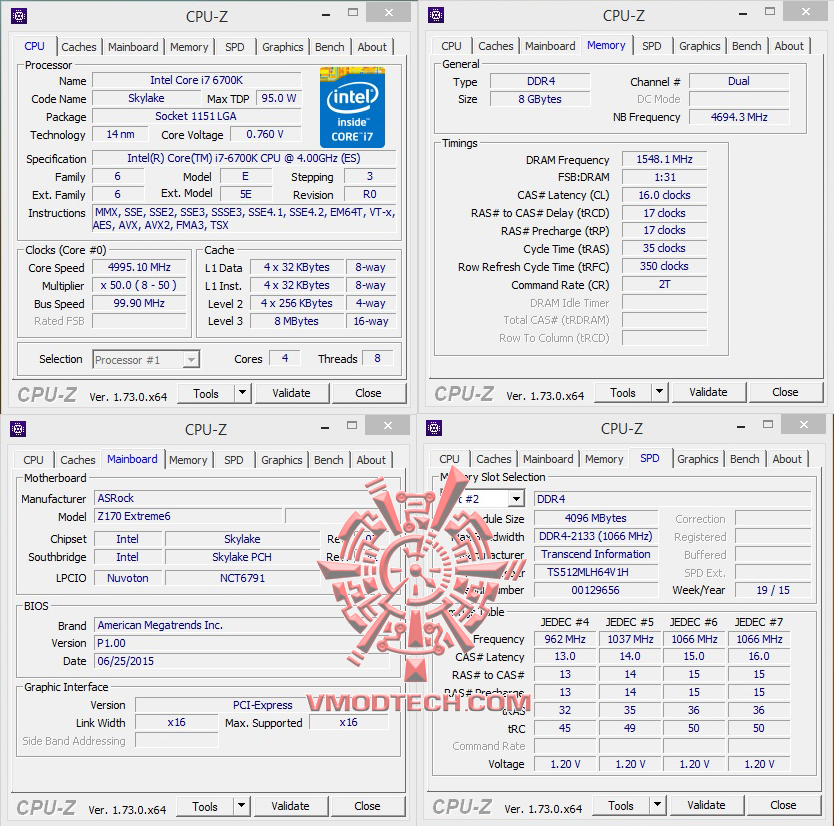The height and width of the screenshot is (826, 834).
Task: Open the Mainboard tab in the CPU window
Action: pyautogui.click(x=133, y=47)
